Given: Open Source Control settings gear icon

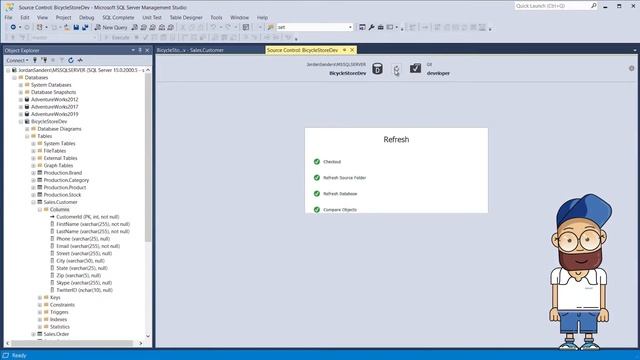Looking at the screenshot, I should [631, 69].
